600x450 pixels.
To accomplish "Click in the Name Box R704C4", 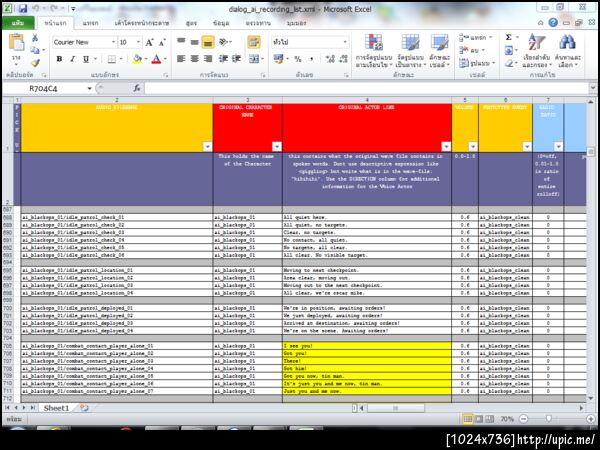I will coord(43,88).
